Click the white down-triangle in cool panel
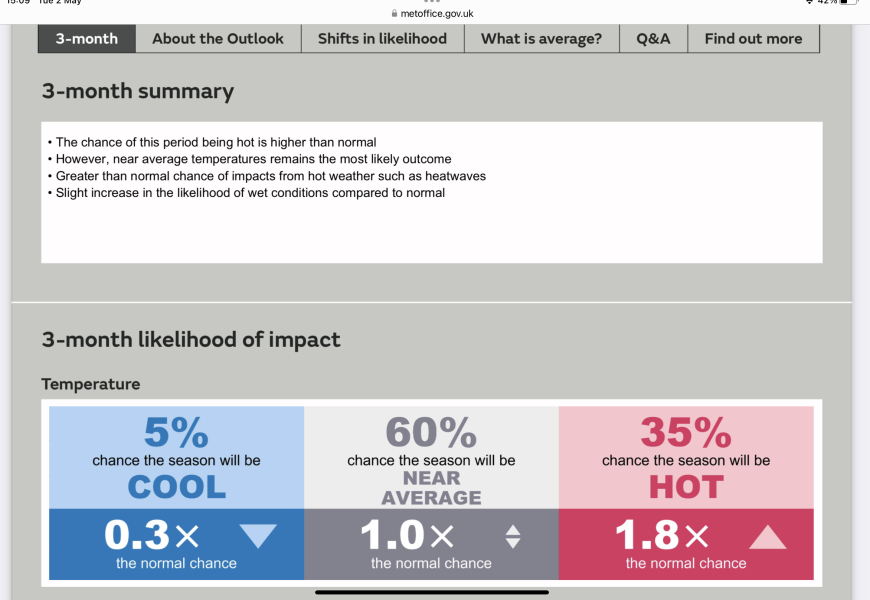The height and width of the screenshot is (600, 870). [258, 537]
